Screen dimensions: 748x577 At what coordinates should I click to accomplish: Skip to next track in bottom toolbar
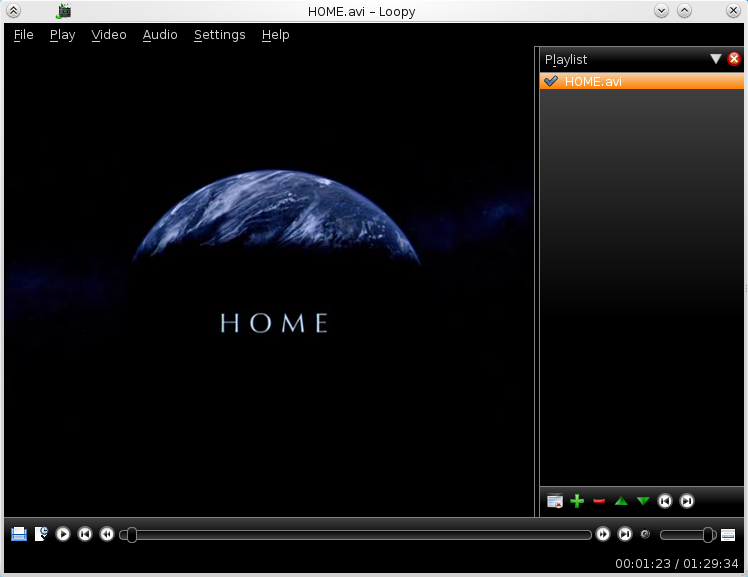click(x=624, y=534)
